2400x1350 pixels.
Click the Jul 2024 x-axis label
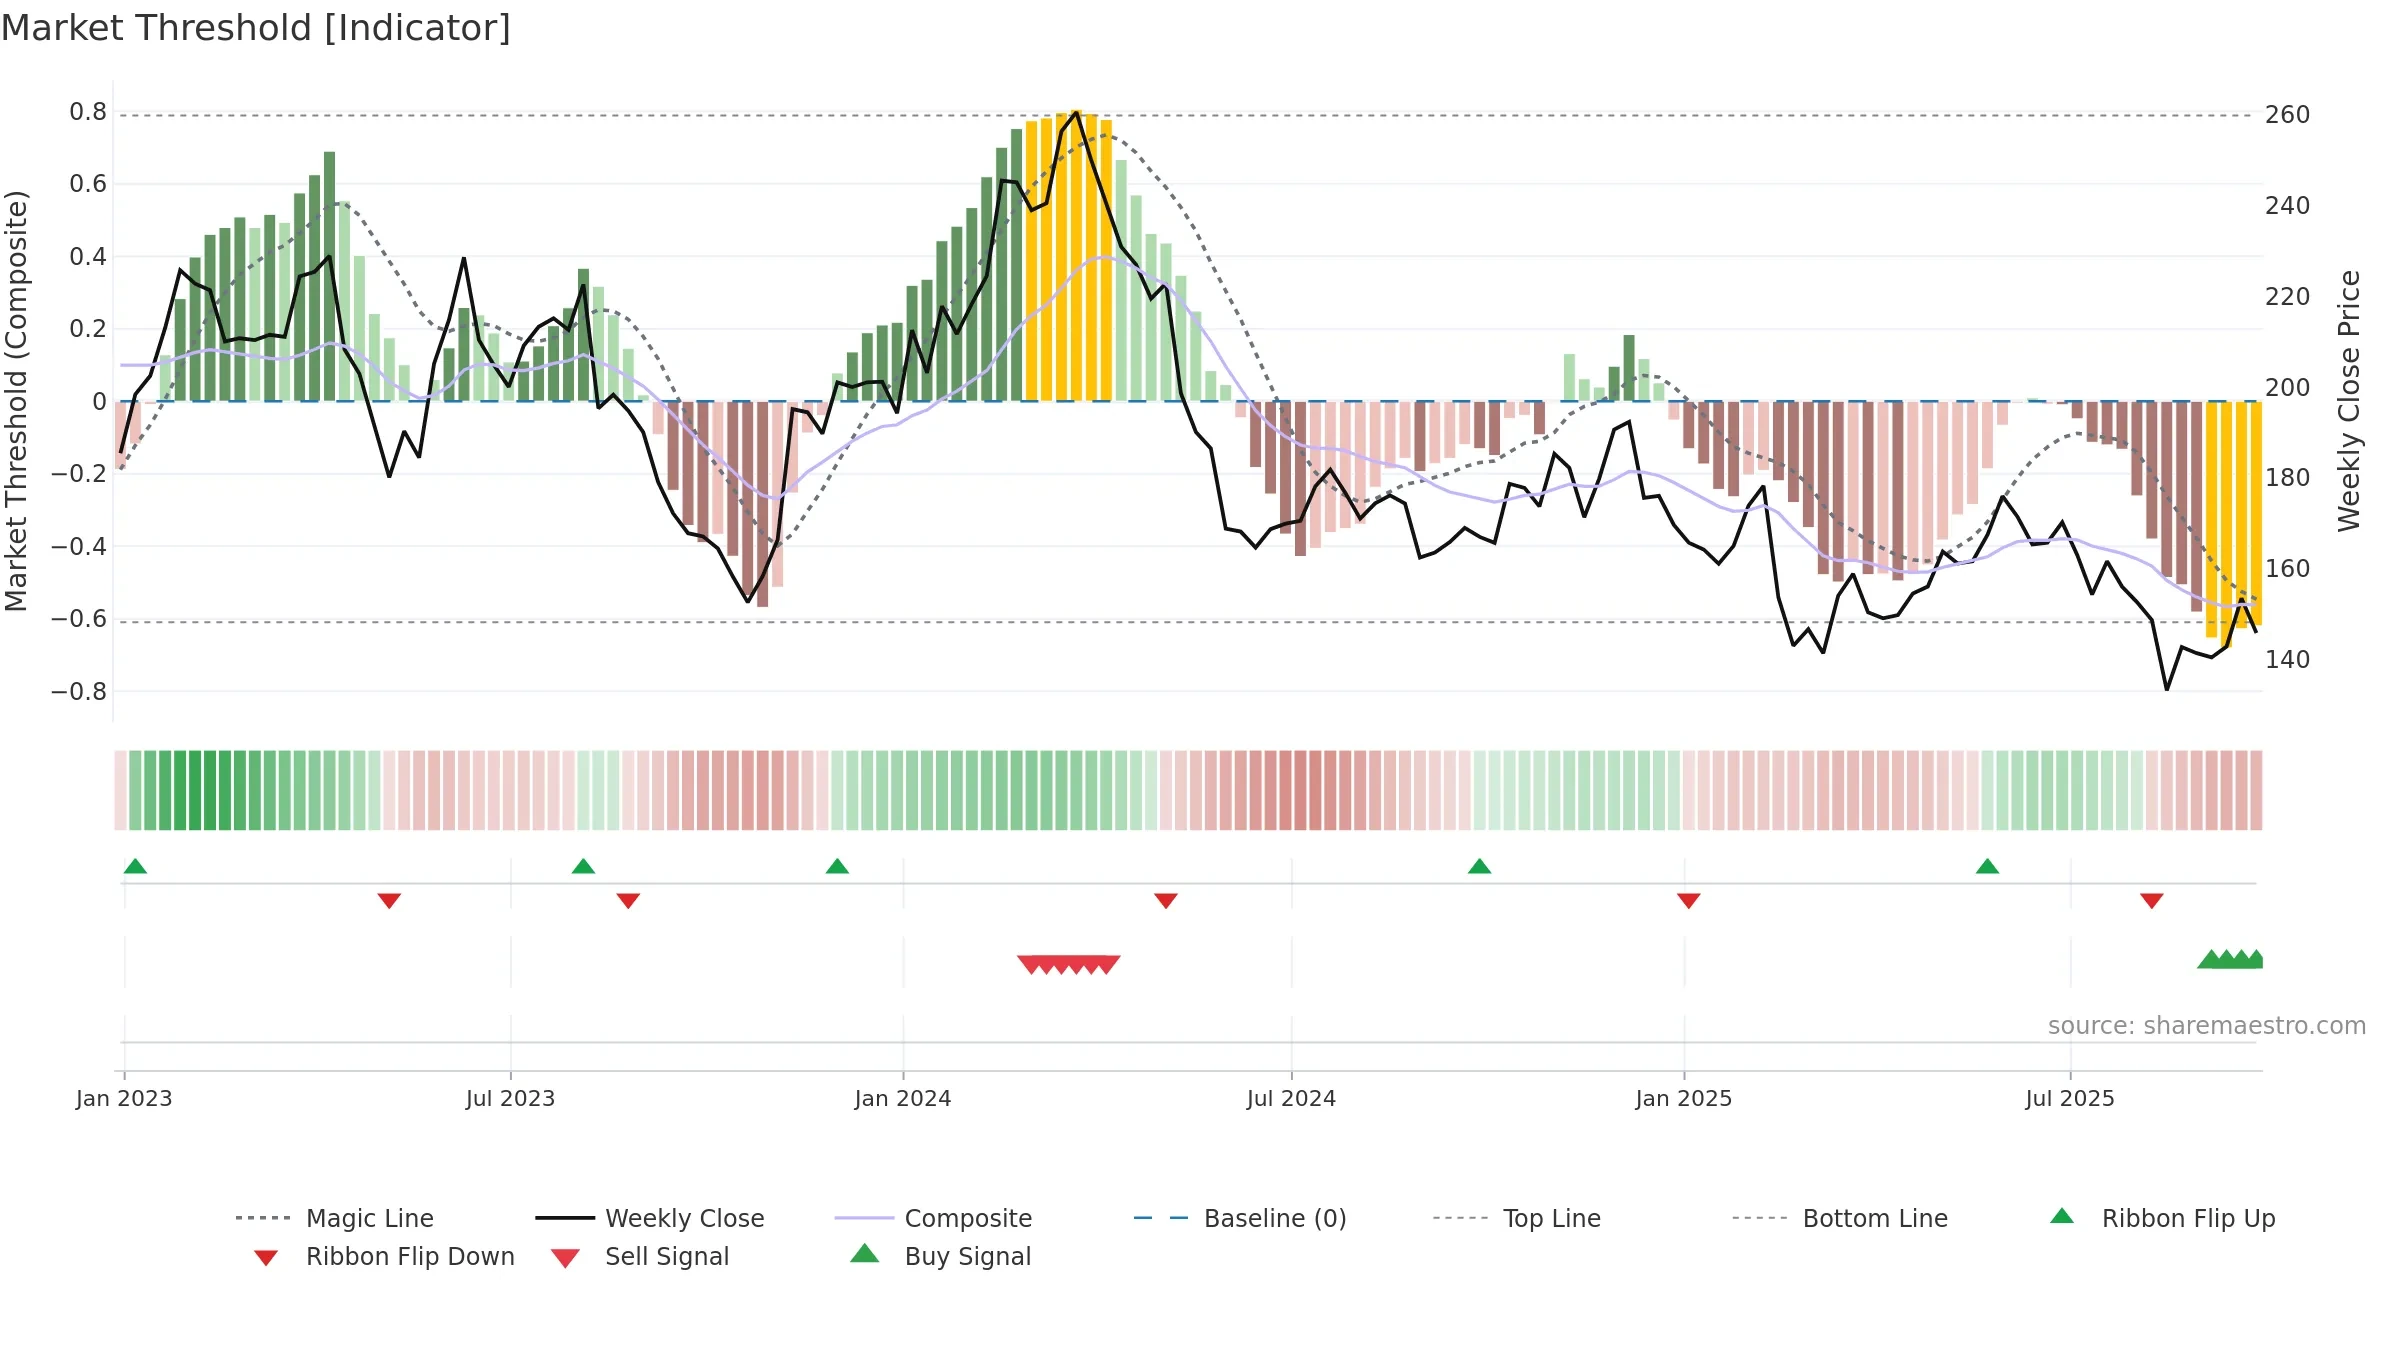point(1291,1098)
